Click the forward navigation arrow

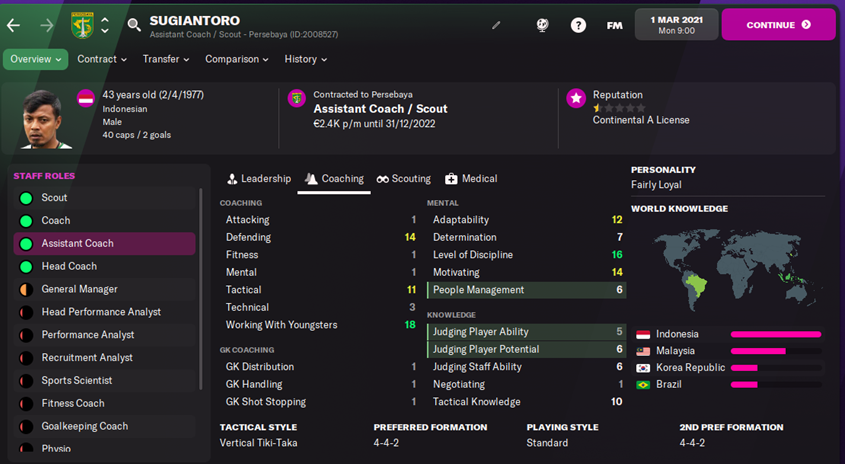[x=46, y=25]
